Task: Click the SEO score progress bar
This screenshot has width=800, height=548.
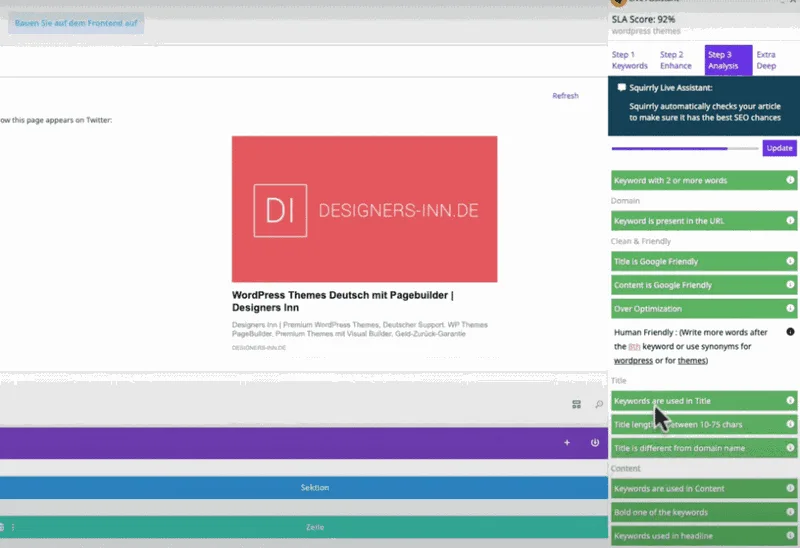Action: pyautogui.click(x=685, y=148)
